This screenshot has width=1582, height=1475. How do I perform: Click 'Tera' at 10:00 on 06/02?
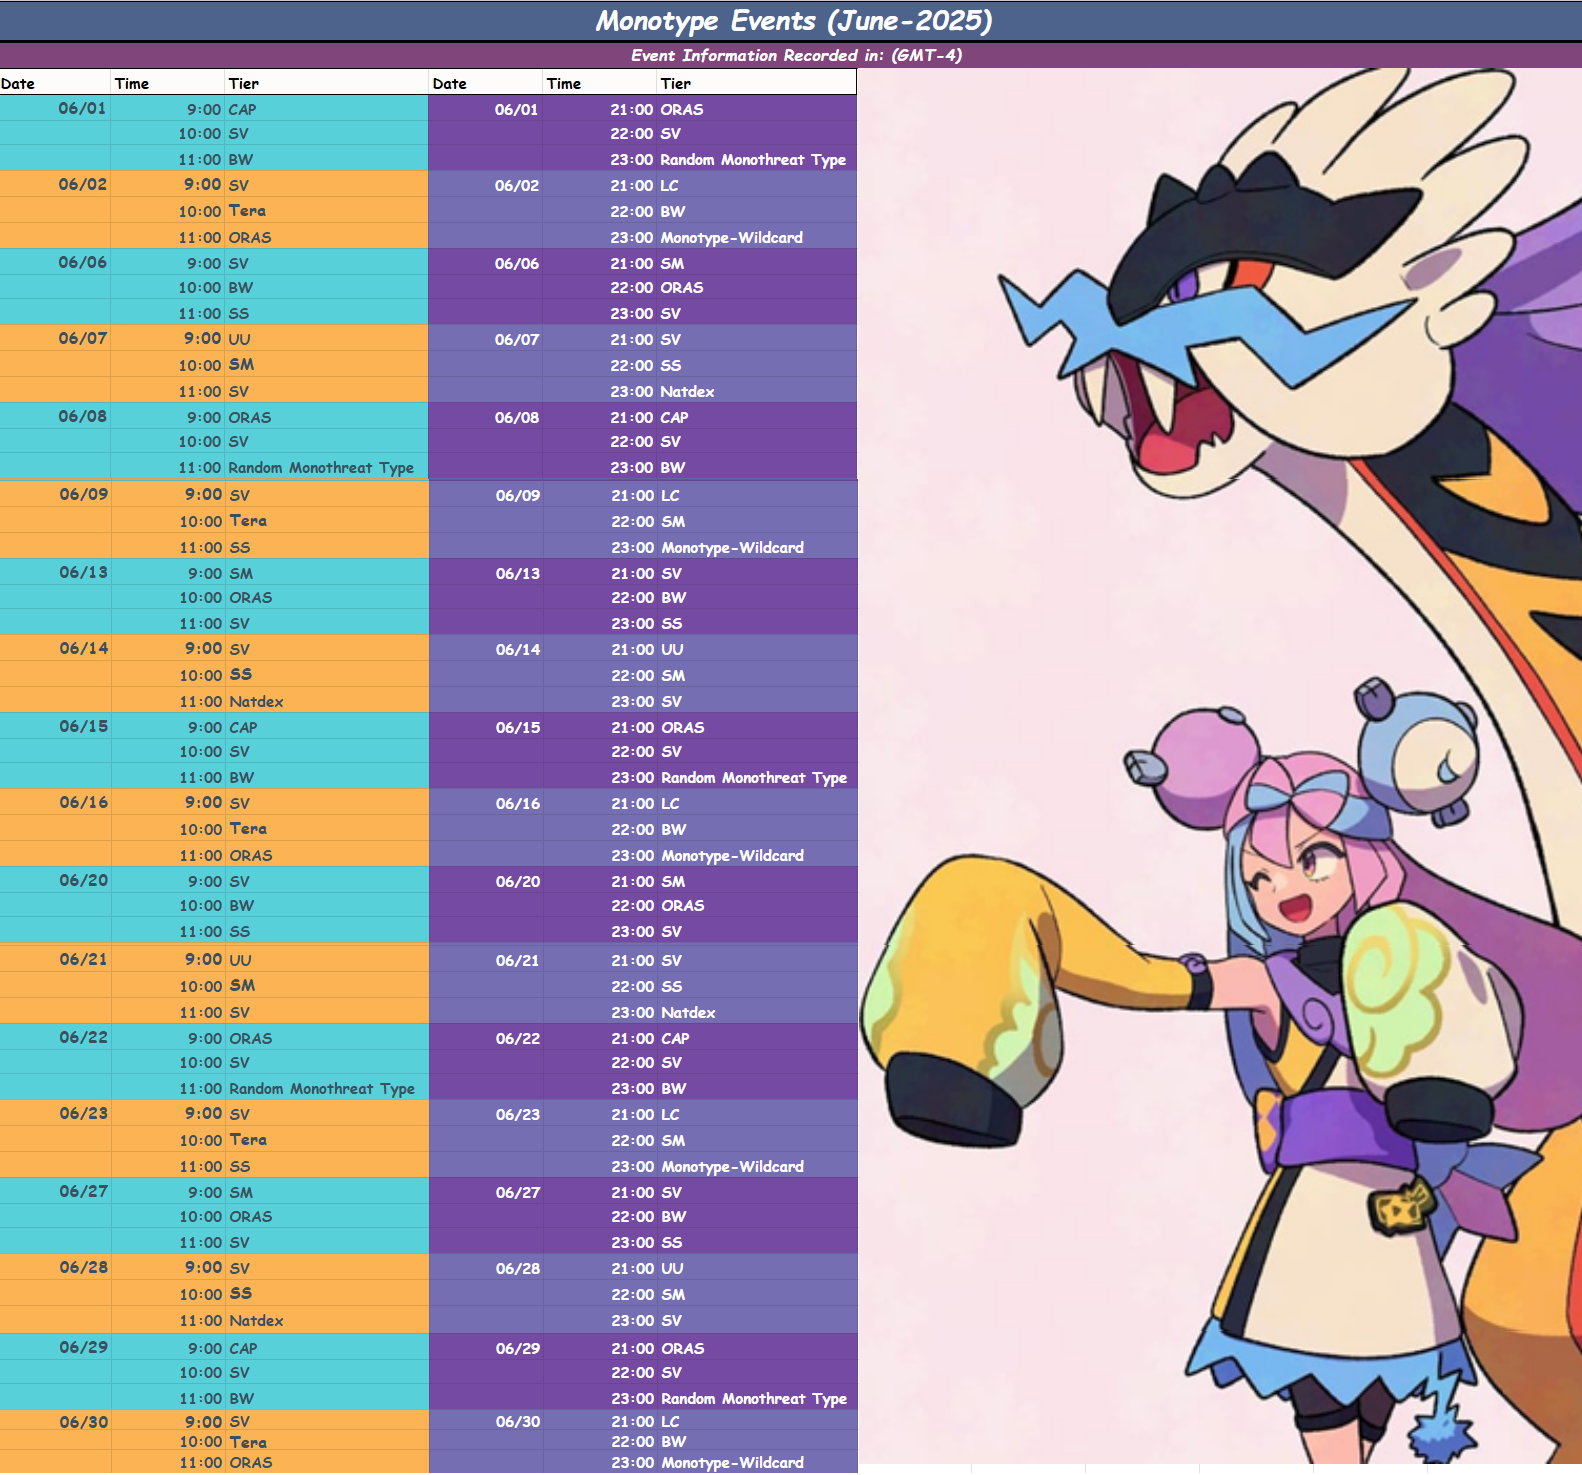click(247, 211)
